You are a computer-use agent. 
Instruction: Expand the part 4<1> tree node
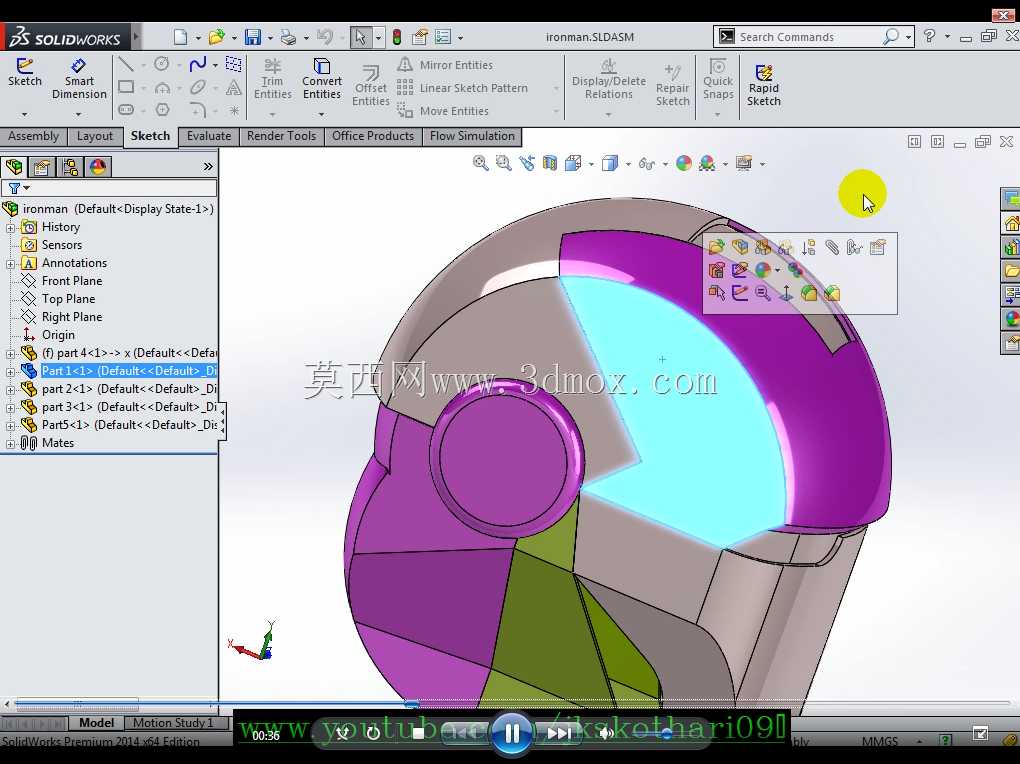pyautogui.click(x=10, y=353)
